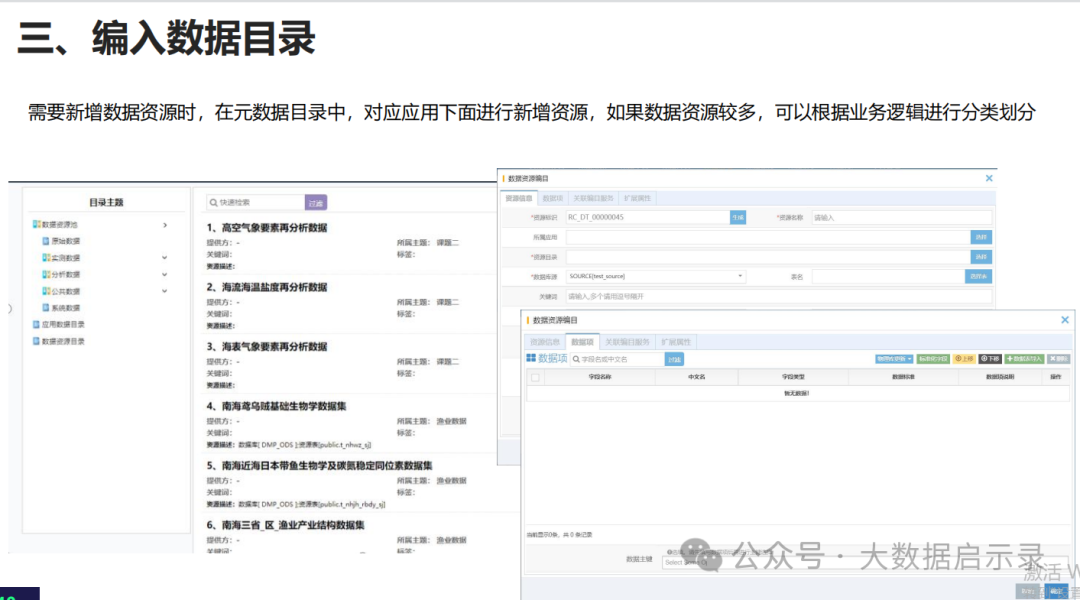Click the grid icon beside 数据项 heading
1080x600 pixels.
coord(531,358)
